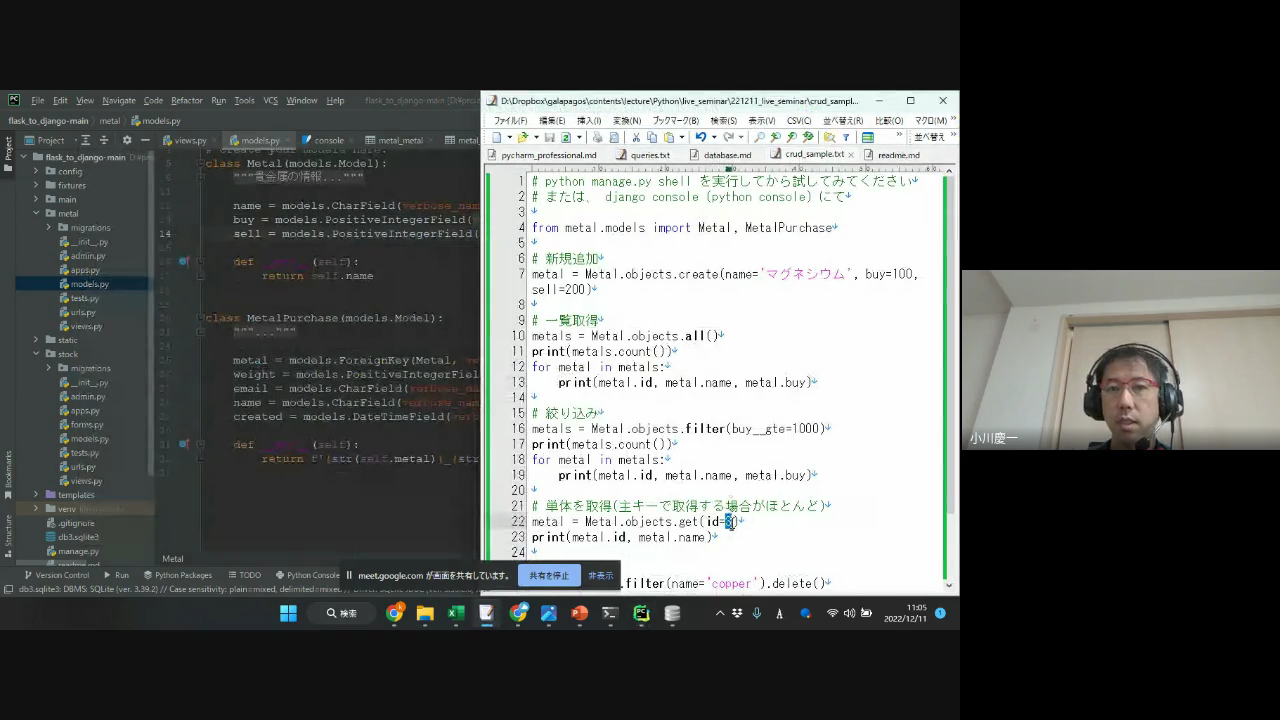The image size is (1280, 720).
Task: Collapse the metal folder in project tree
Action: click(x=36, y=213)
